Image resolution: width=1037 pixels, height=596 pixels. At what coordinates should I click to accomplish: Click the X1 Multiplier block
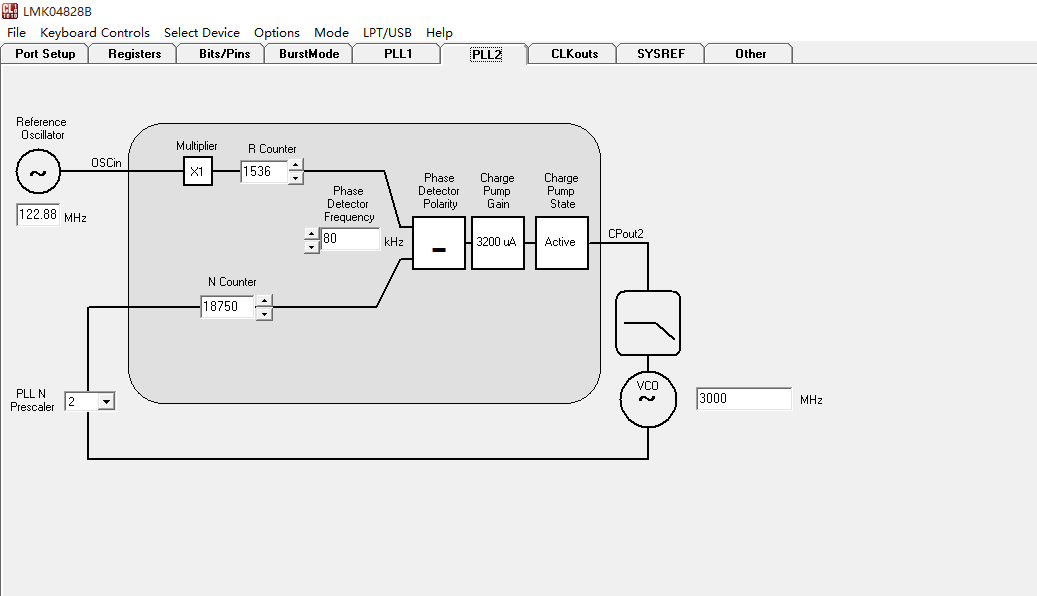coord(198,172)
